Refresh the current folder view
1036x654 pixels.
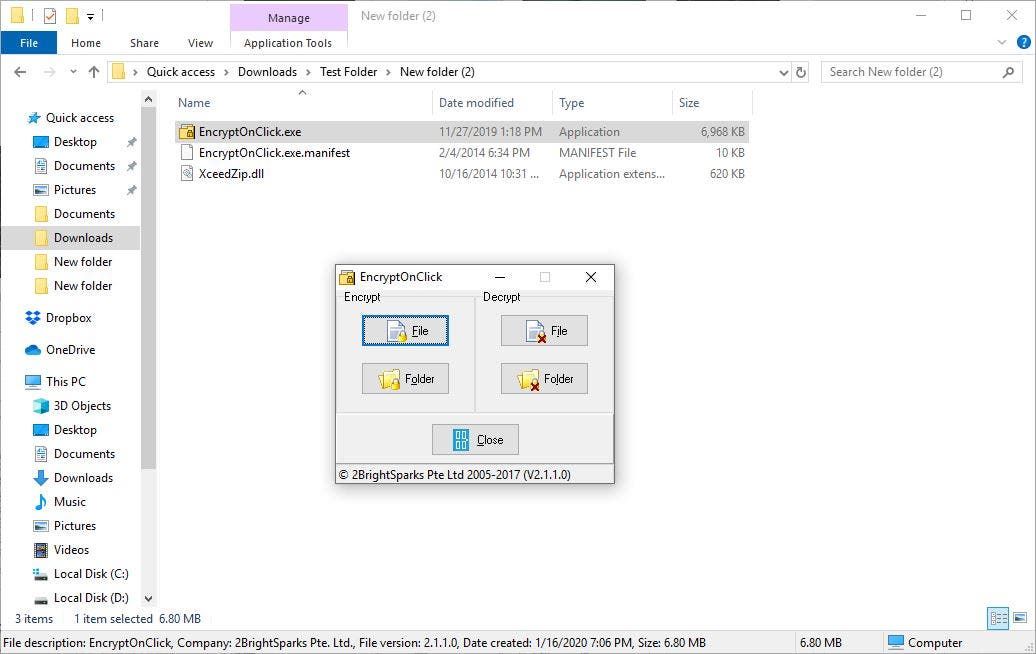pyautogui.click(x=801, y=72)
